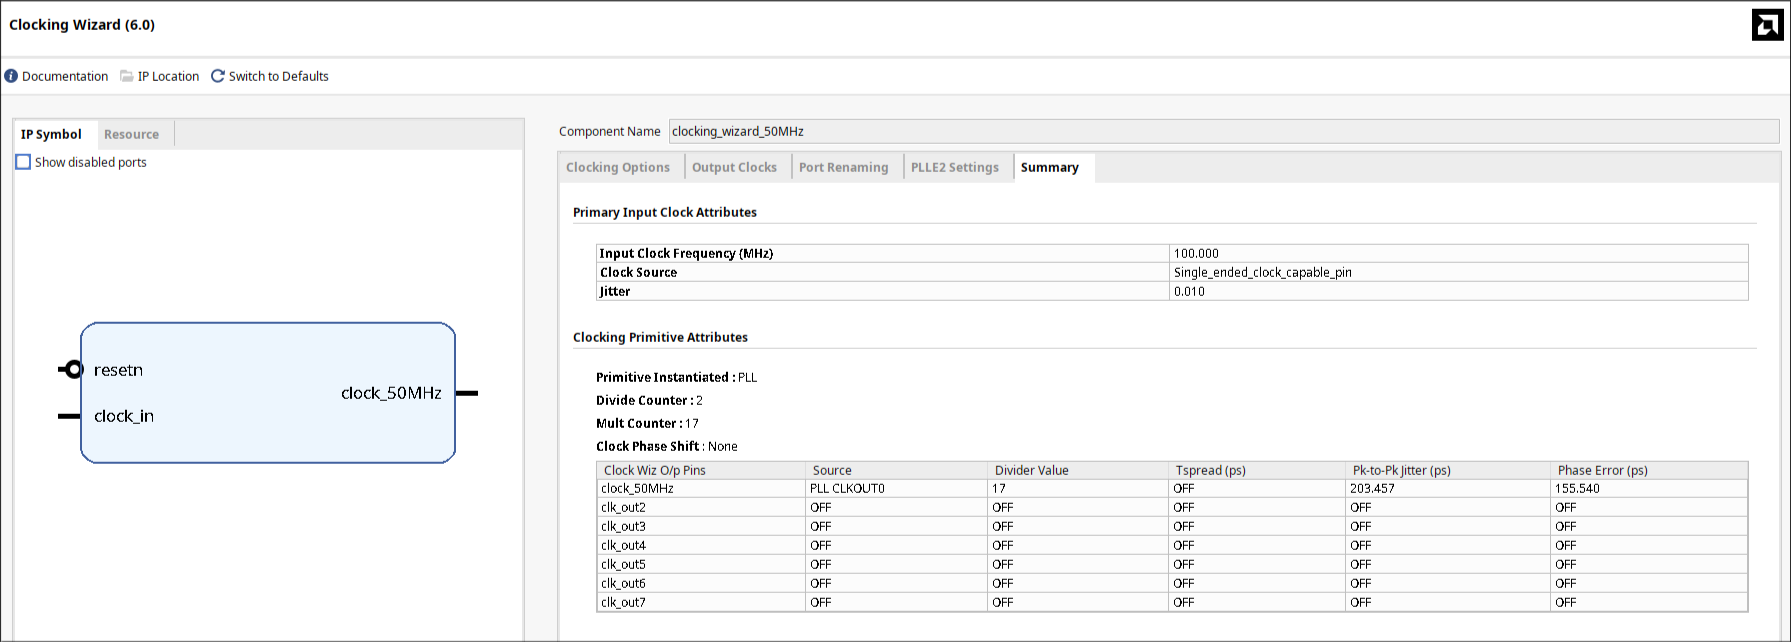Switch to the Clocking Options tab

point(618,167)
